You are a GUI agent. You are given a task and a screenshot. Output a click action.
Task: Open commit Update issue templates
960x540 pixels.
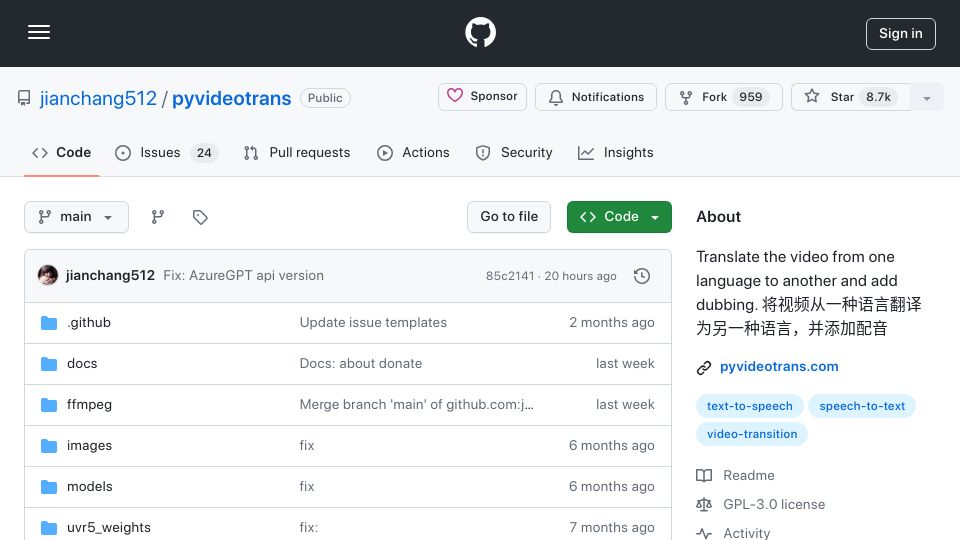[x=373, y=323]
